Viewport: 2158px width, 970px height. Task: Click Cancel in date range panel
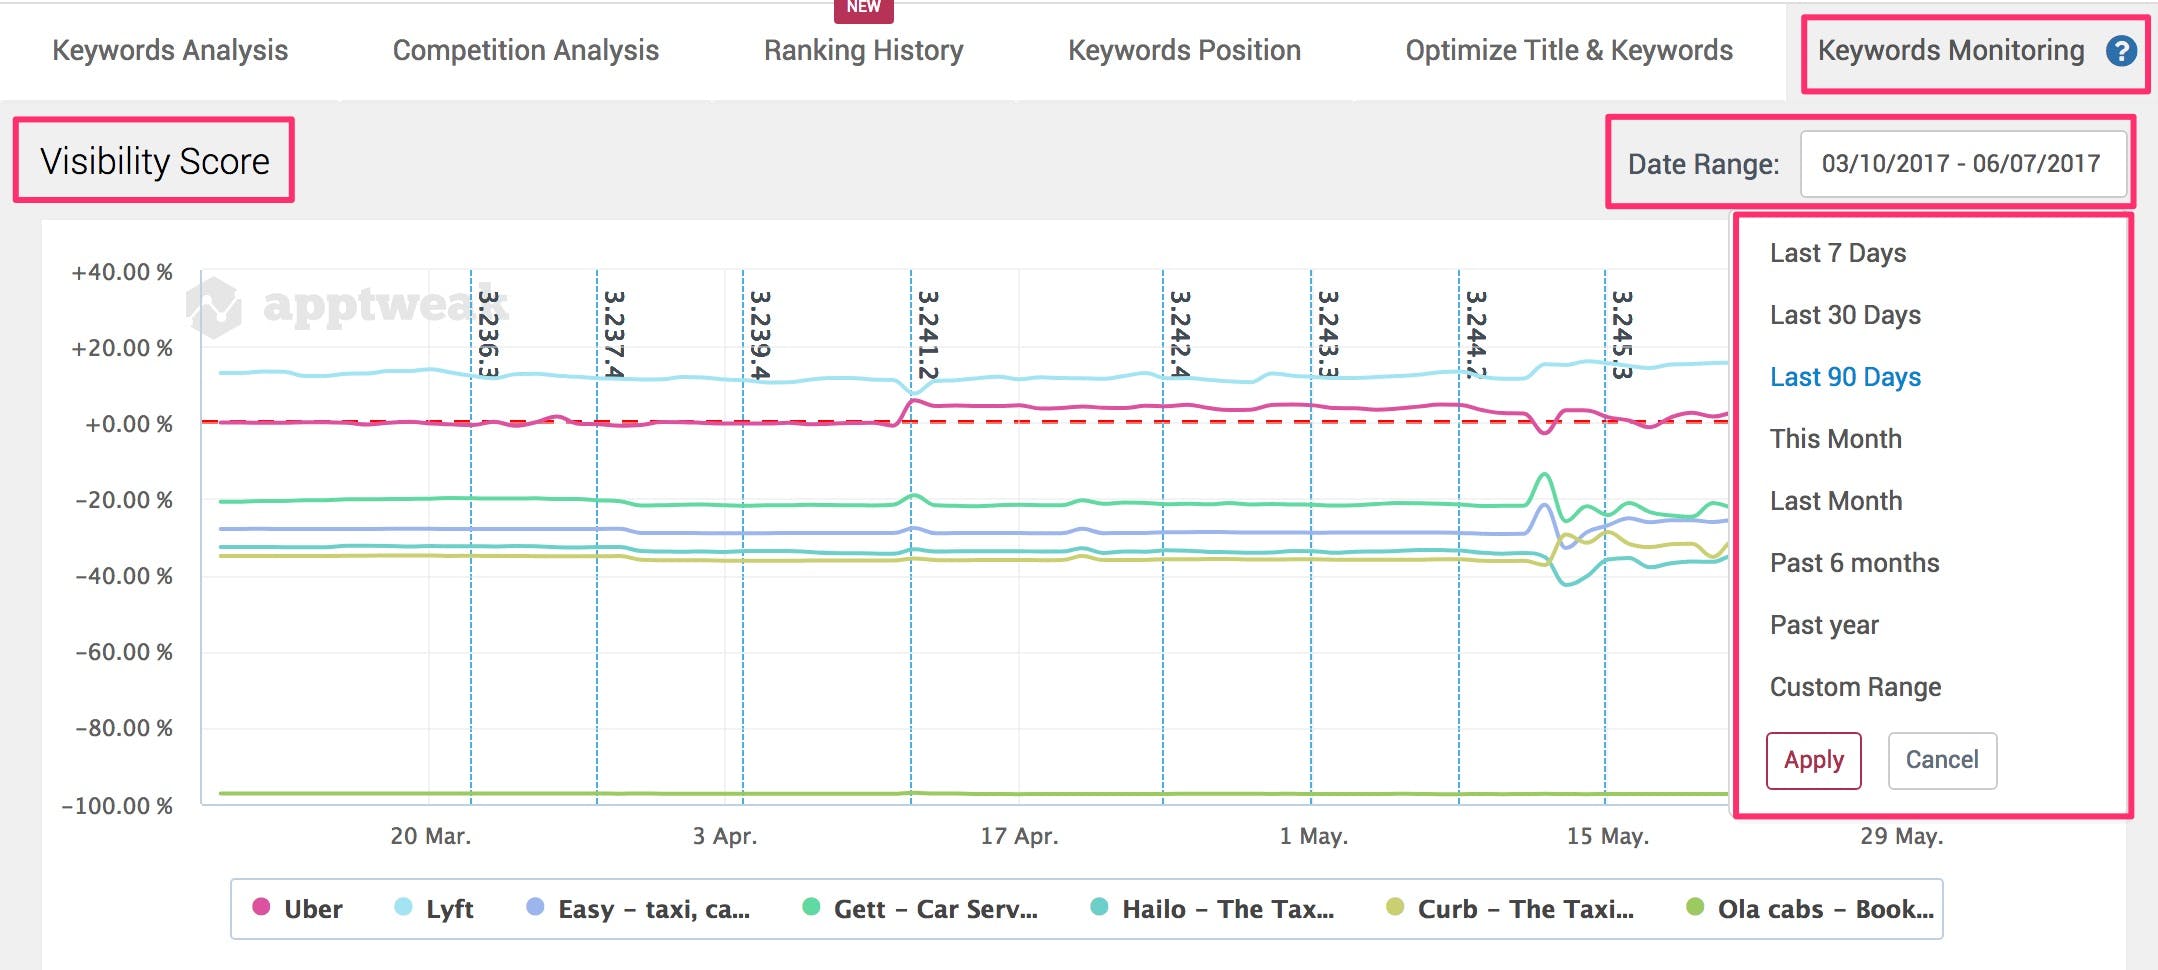pyautogui.click(x=1941, y=760)
